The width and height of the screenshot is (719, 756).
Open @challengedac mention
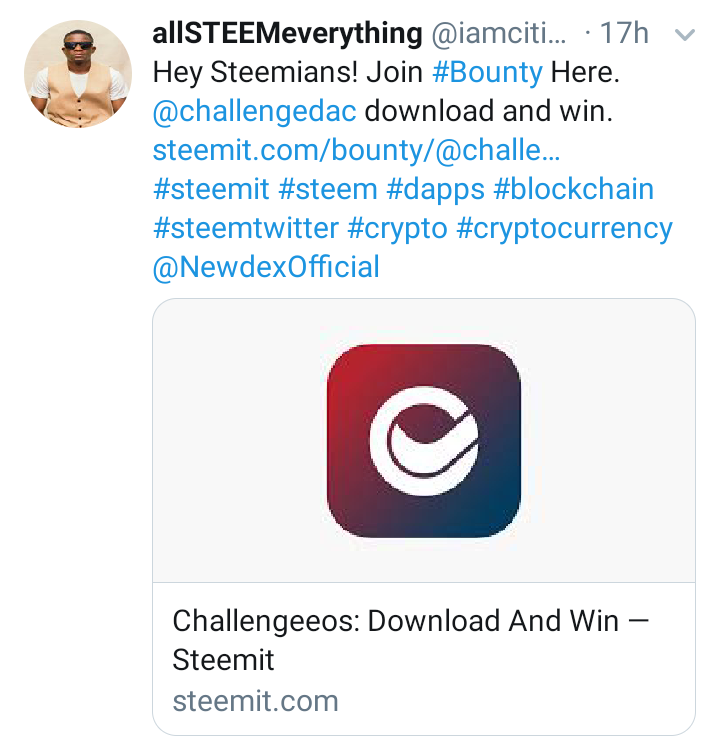255,111
